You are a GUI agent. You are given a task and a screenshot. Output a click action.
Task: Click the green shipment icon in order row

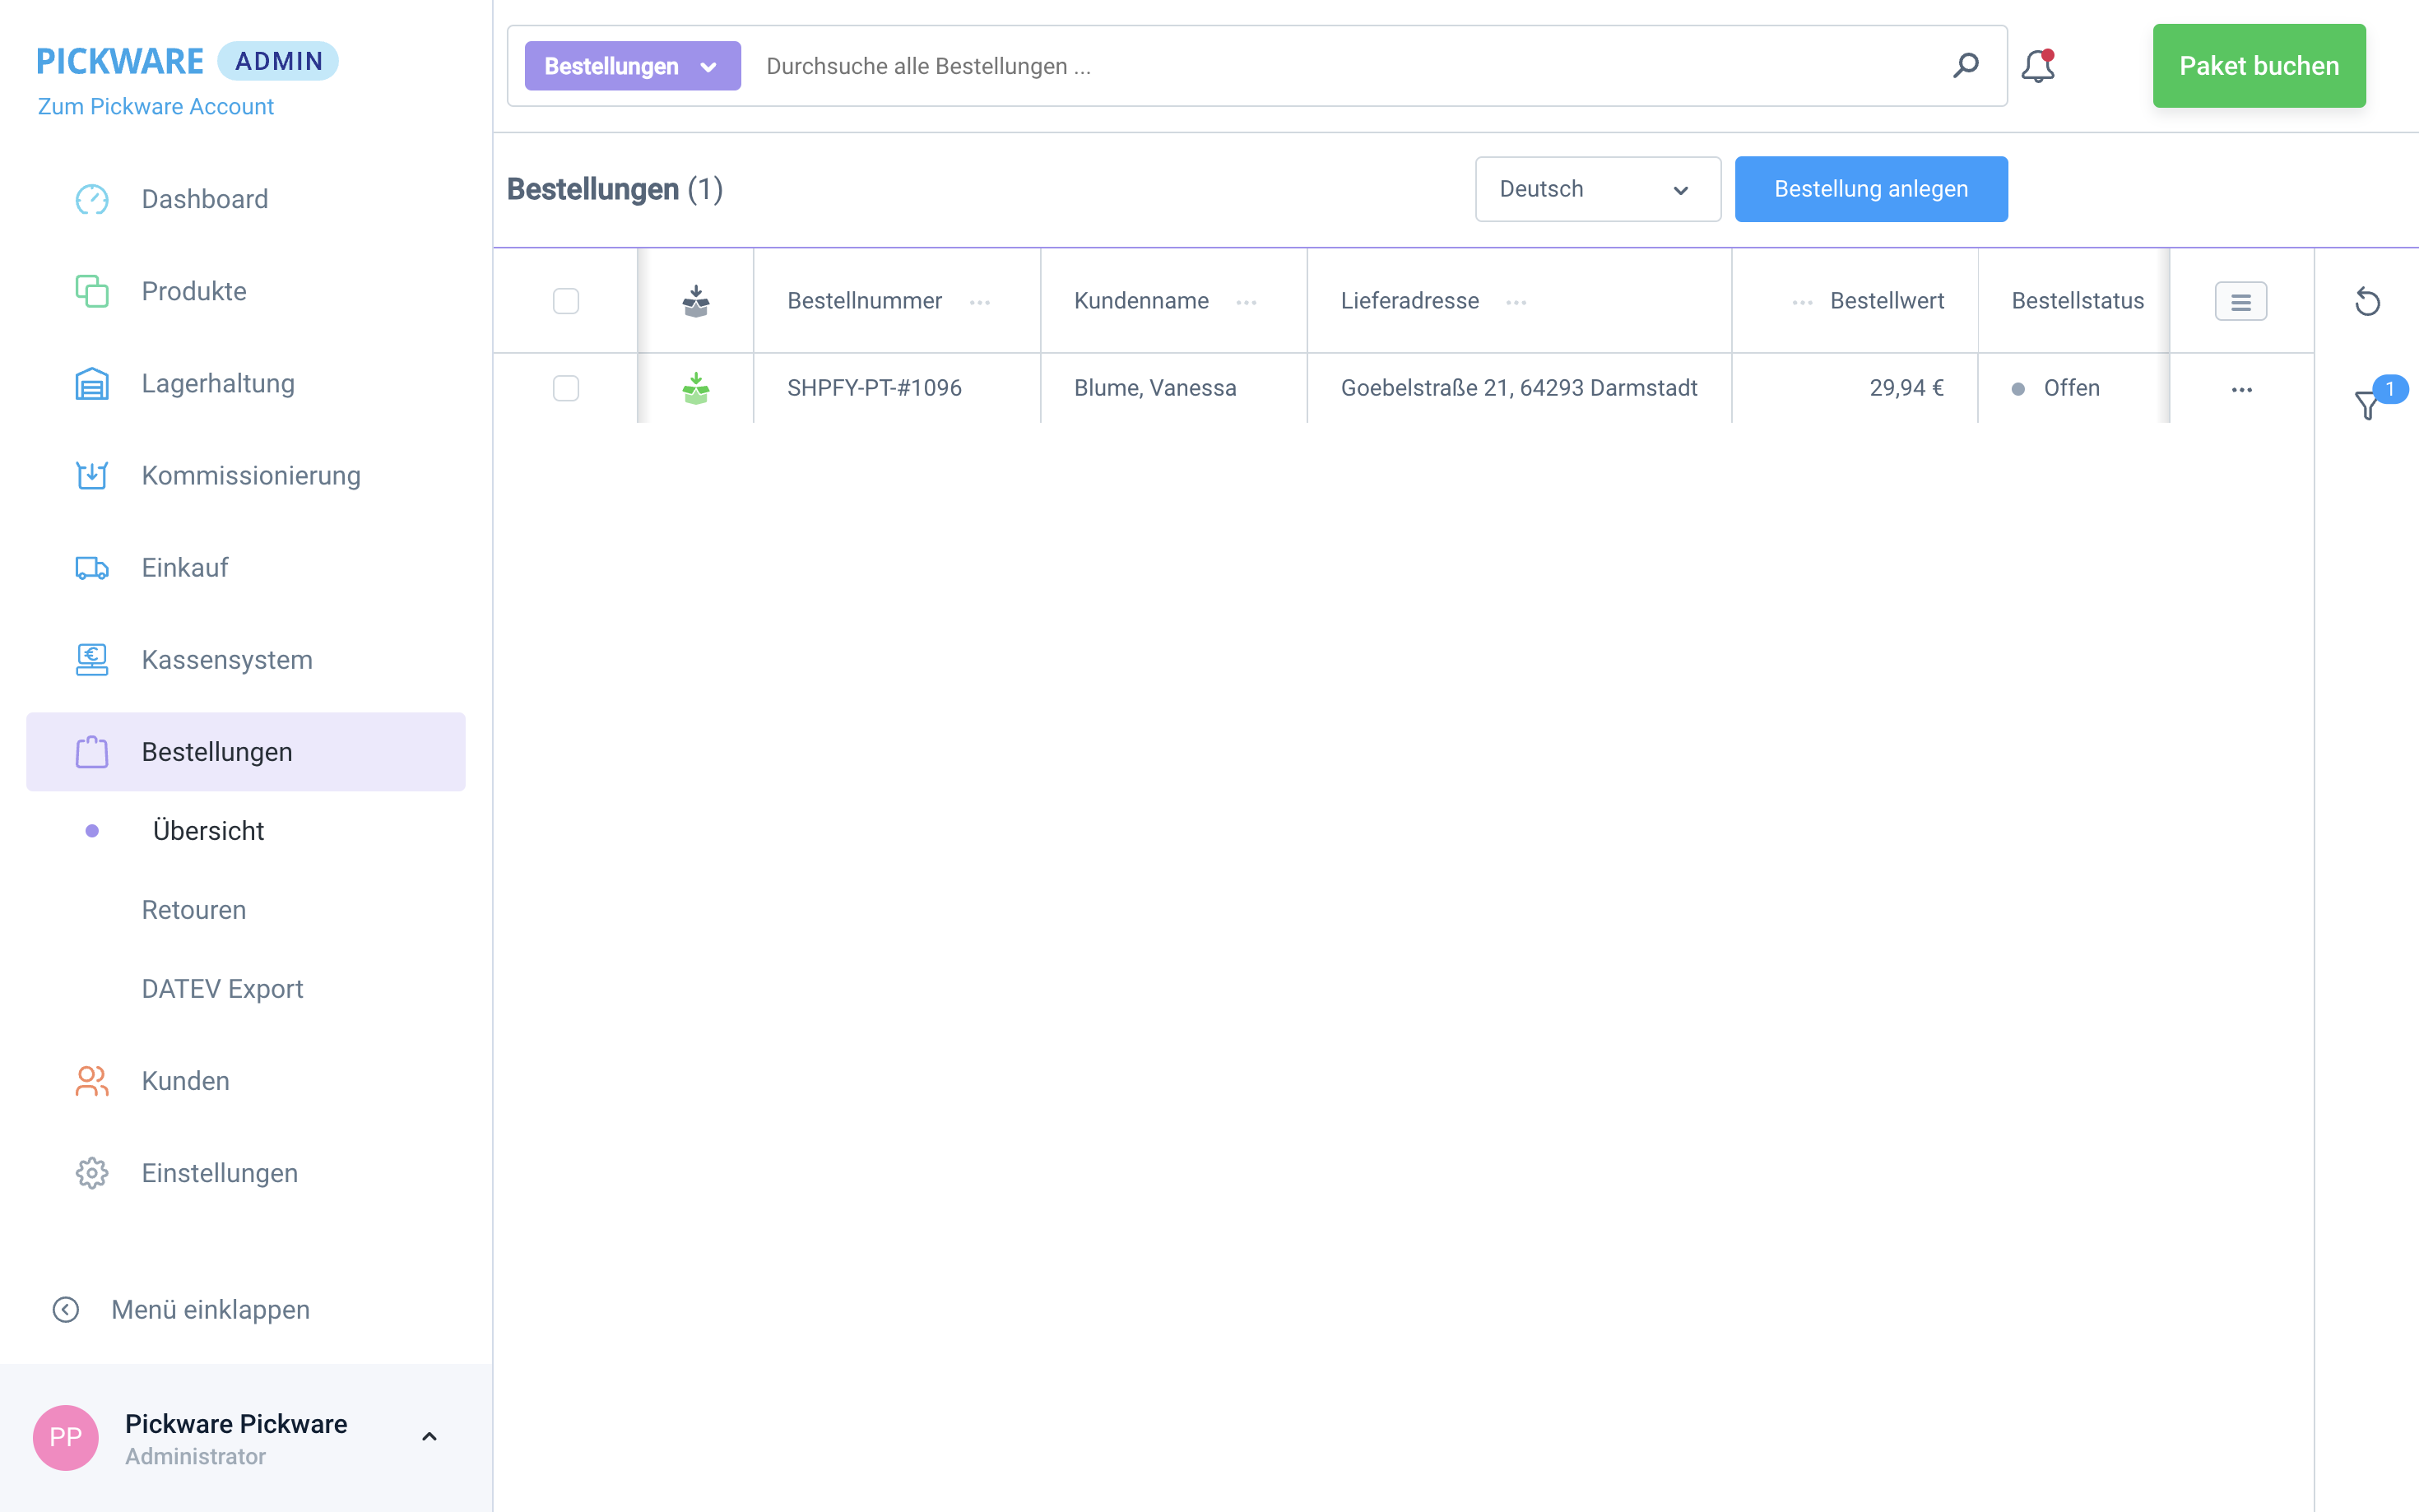coord(696,388)
